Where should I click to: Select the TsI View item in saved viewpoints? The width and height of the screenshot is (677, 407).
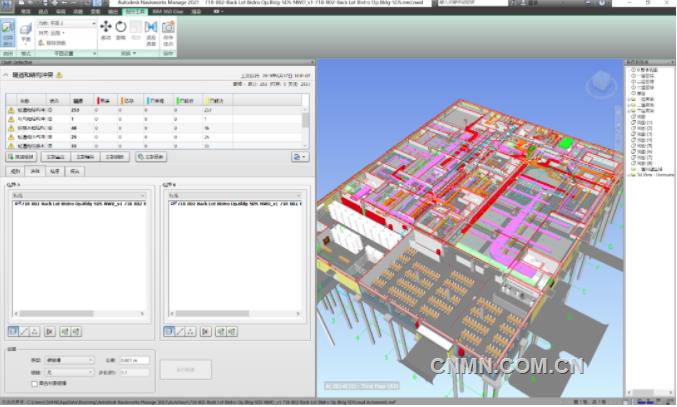(648, 174)
